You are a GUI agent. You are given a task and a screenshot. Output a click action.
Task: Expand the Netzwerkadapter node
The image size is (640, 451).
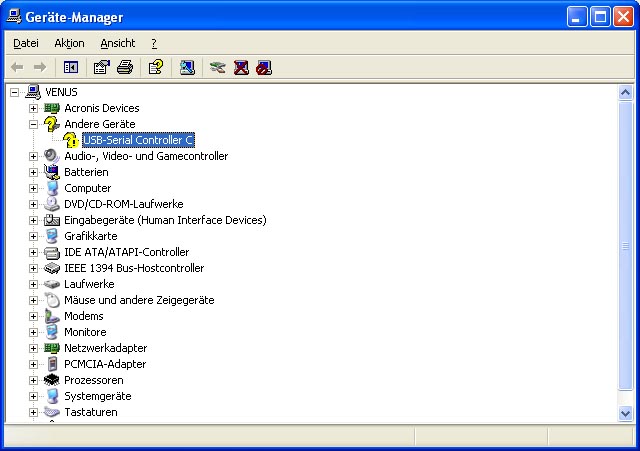[33, 348]
